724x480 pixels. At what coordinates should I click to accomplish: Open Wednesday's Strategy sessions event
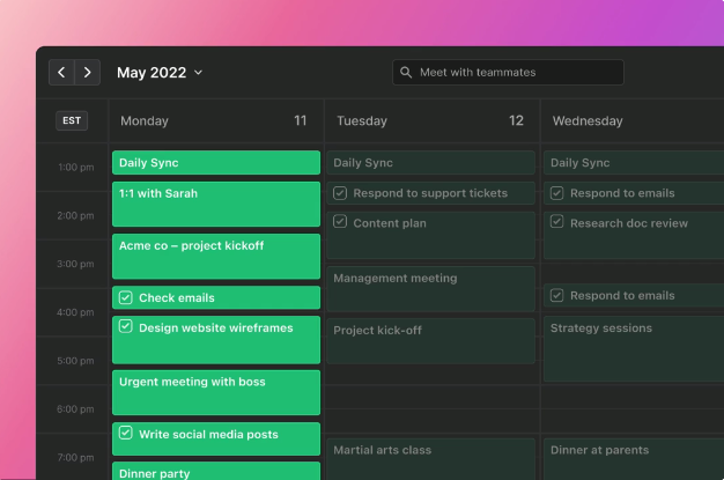tap(633, 348)
